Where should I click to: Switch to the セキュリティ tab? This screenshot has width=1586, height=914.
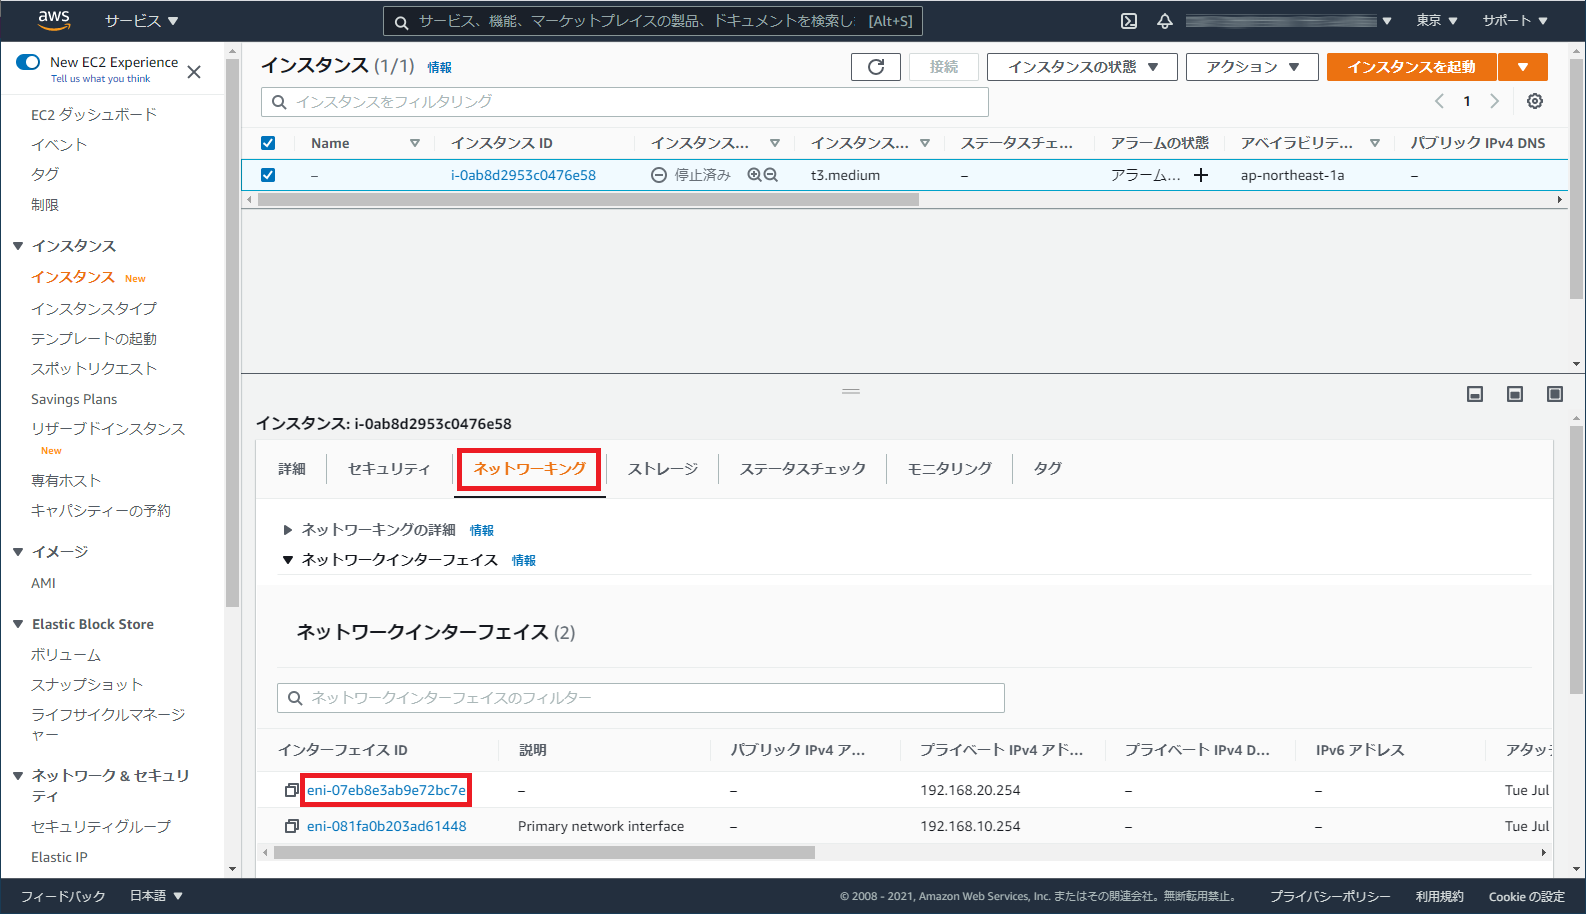[x=389, y=468]
